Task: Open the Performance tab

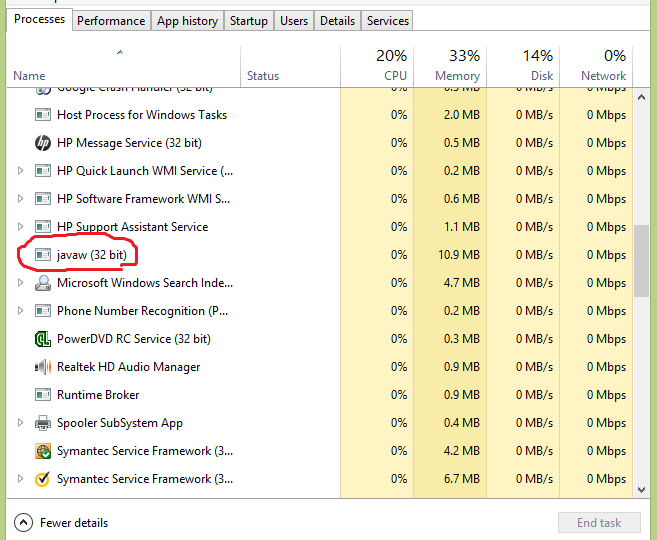Action: [x=111, y=21]
